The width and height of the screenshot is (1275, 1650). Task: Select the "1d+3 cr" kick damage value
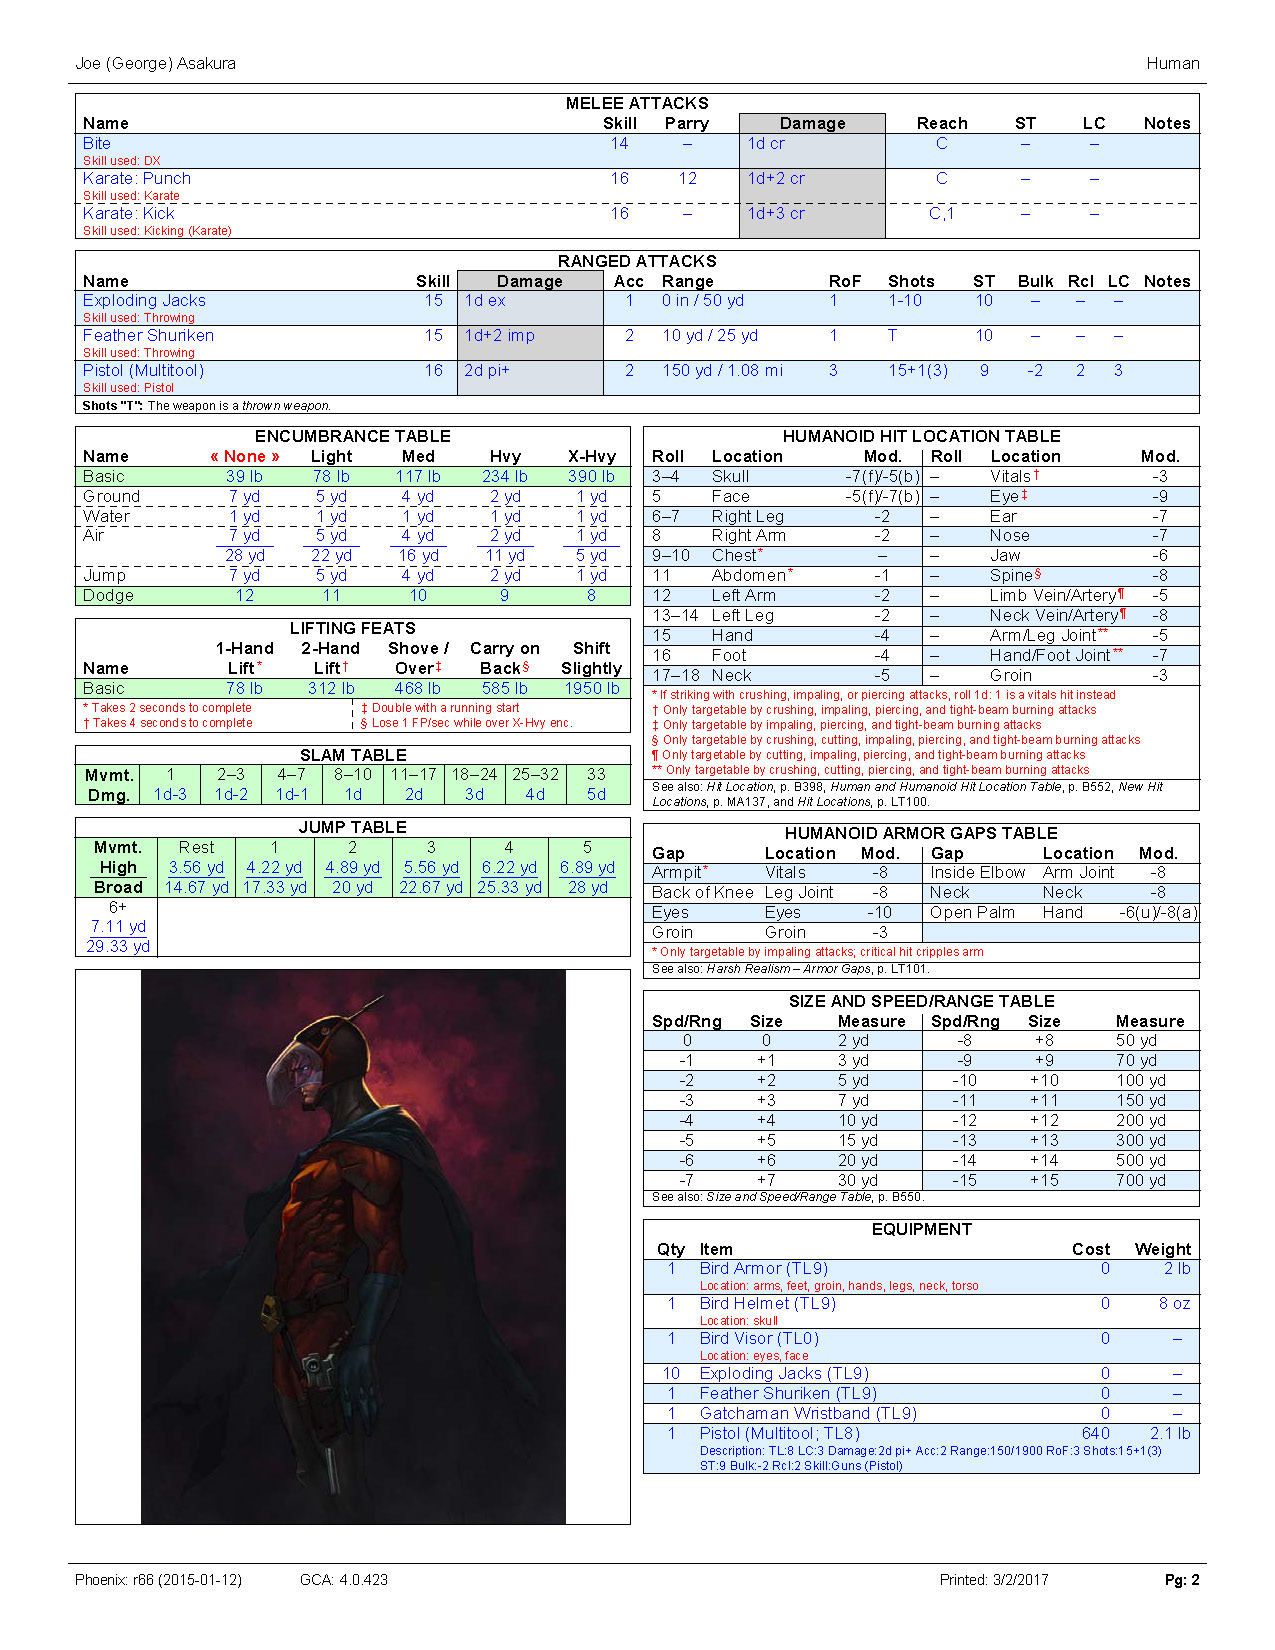pyautogui.click(x=776, y=214)
